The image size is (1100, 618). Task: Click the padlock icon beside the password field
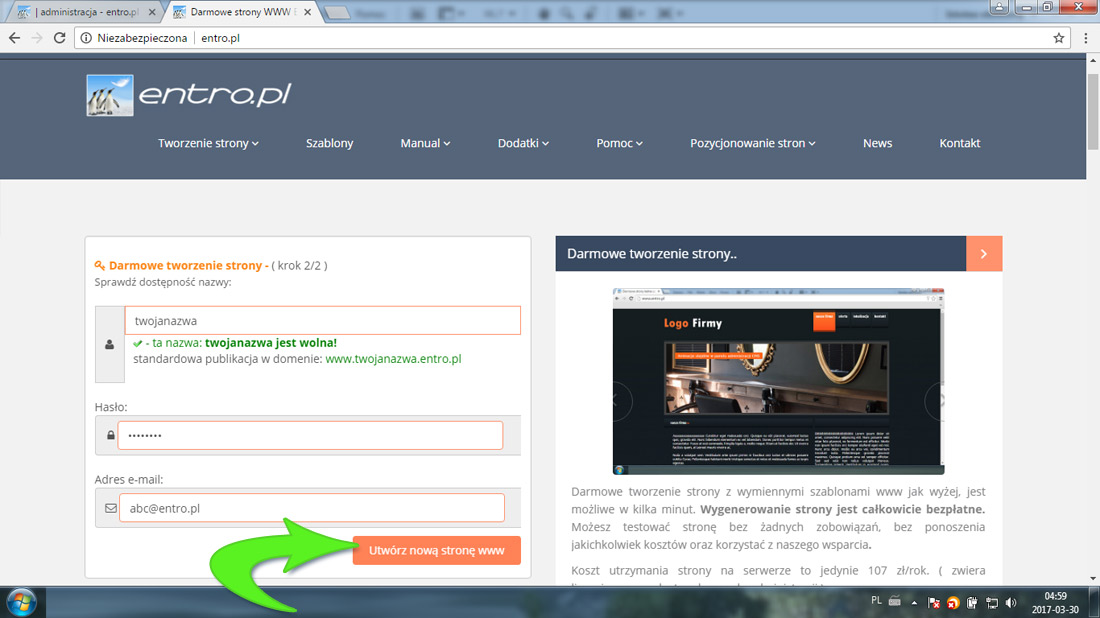(110, 435)
